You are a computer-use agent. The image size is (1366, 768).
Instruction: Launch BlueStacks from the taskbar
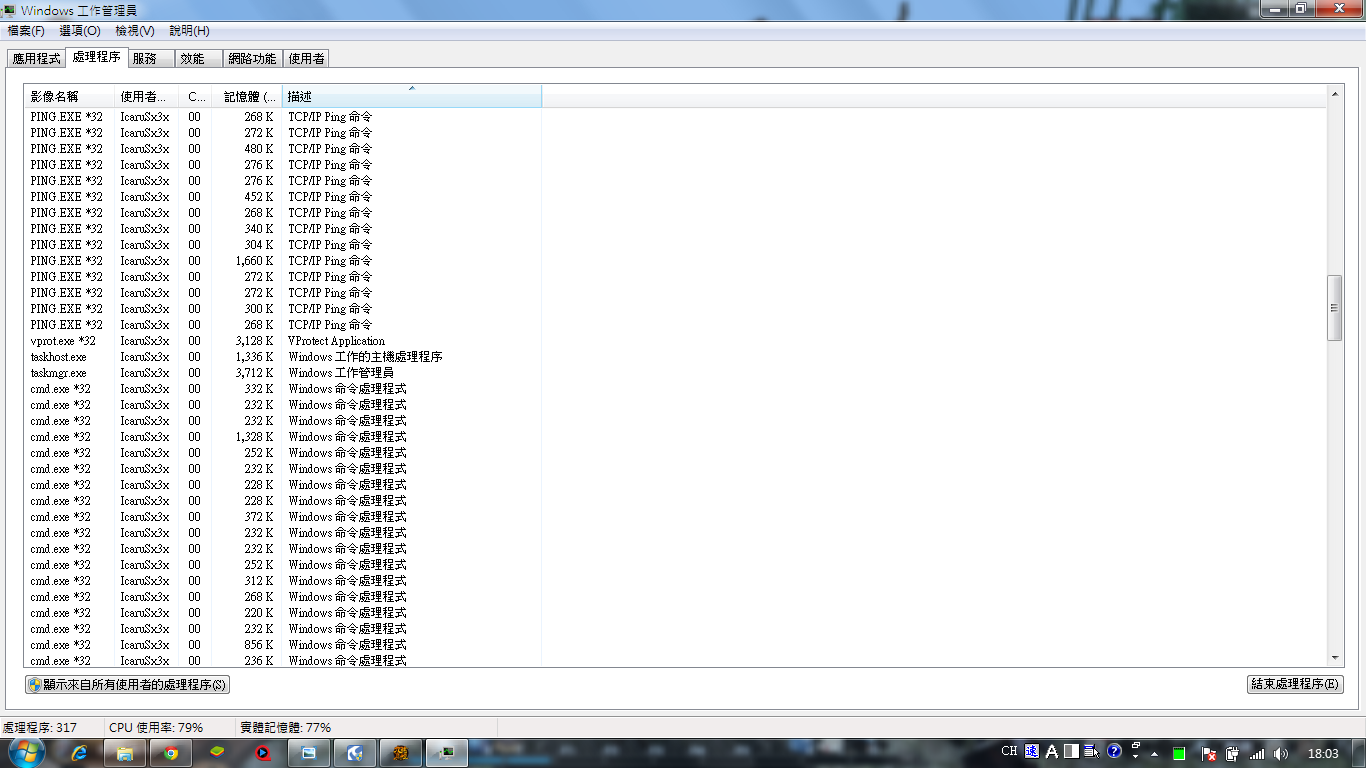(x=217, y=753)
